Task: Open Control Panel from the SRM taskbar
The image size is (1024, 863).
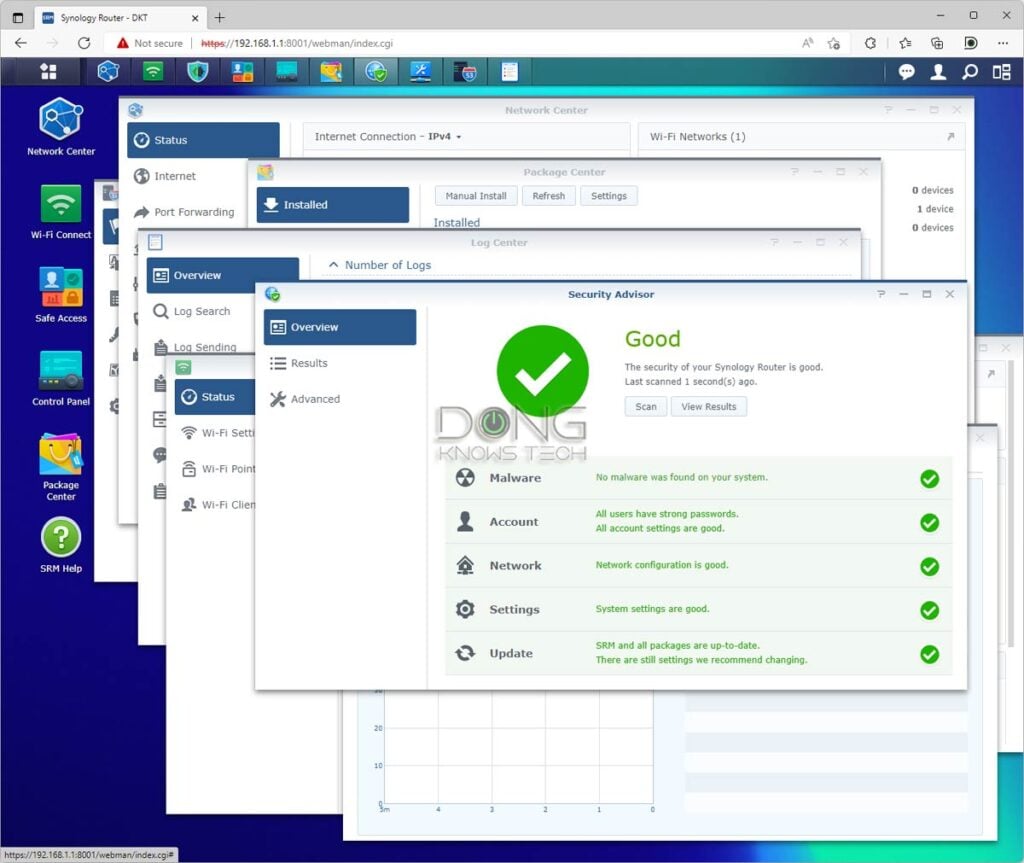Action: tap(287, 71)
